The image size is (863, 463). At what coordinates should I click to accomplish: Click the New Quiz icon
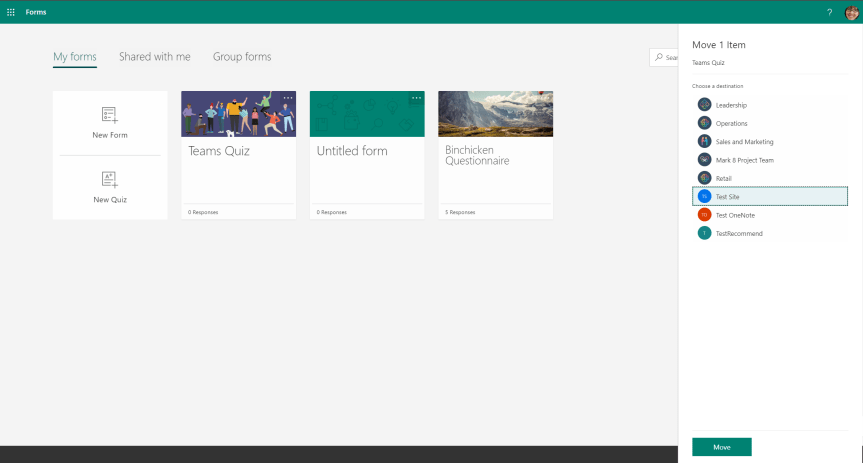click(x=110, y=180)
